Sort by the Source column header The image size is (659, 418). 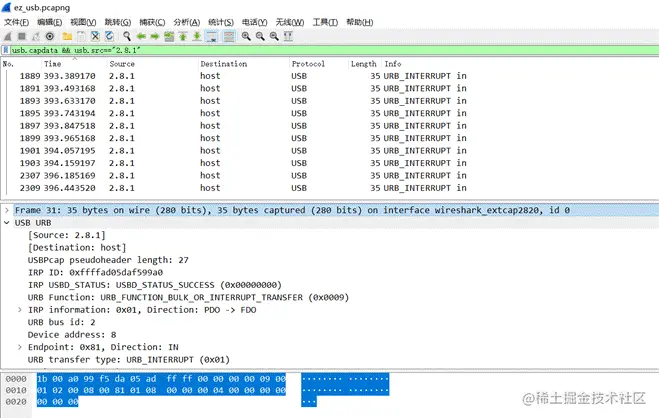[152, 64]
